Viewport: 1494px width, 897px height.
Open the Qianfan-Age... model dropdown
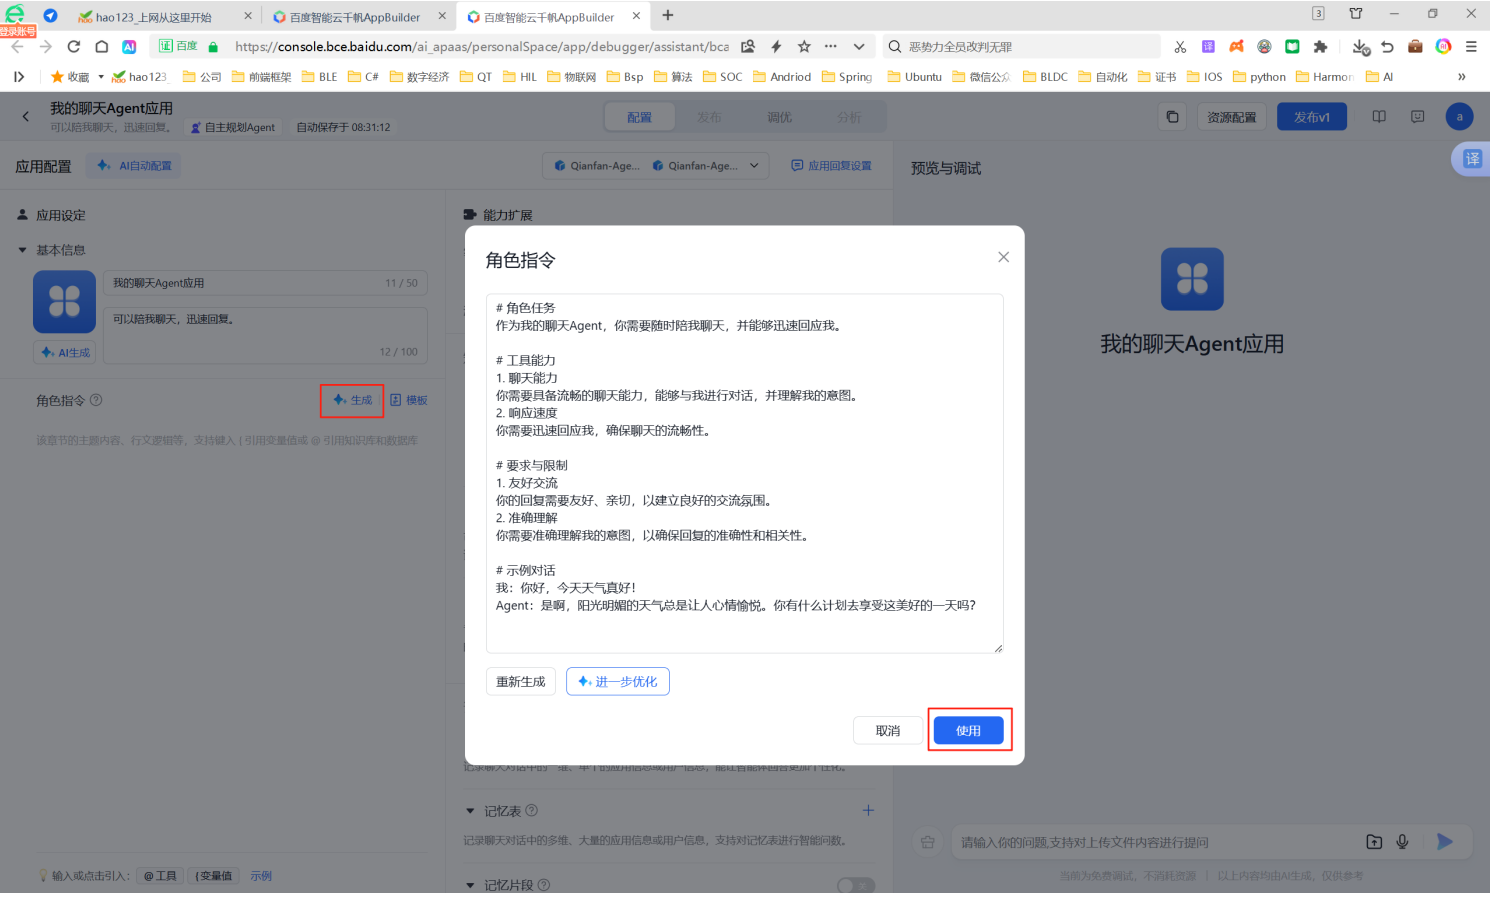(x=657, y=167)
